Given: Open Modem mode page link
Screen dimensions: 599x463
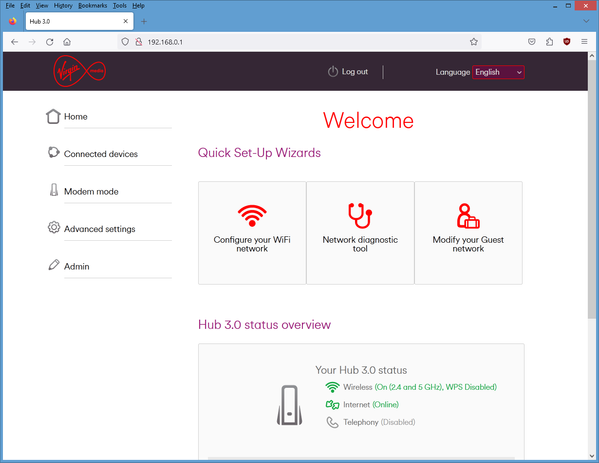Looking at the screenshot, I should pyautogui.click(x=91, y=191).
